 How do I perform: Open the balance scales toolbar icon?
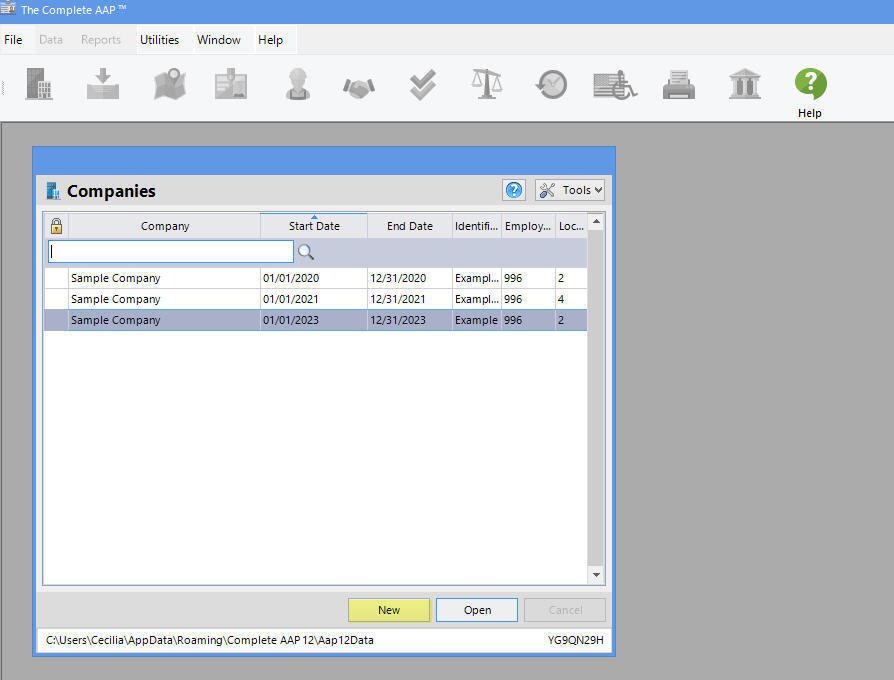pos(486,84)
